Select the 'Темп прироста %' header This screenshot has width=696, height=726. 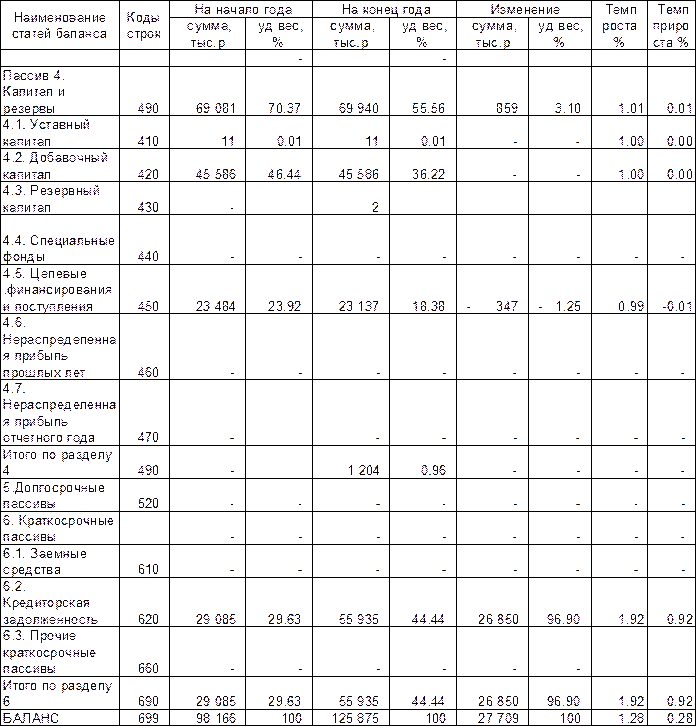pos(671,25)
